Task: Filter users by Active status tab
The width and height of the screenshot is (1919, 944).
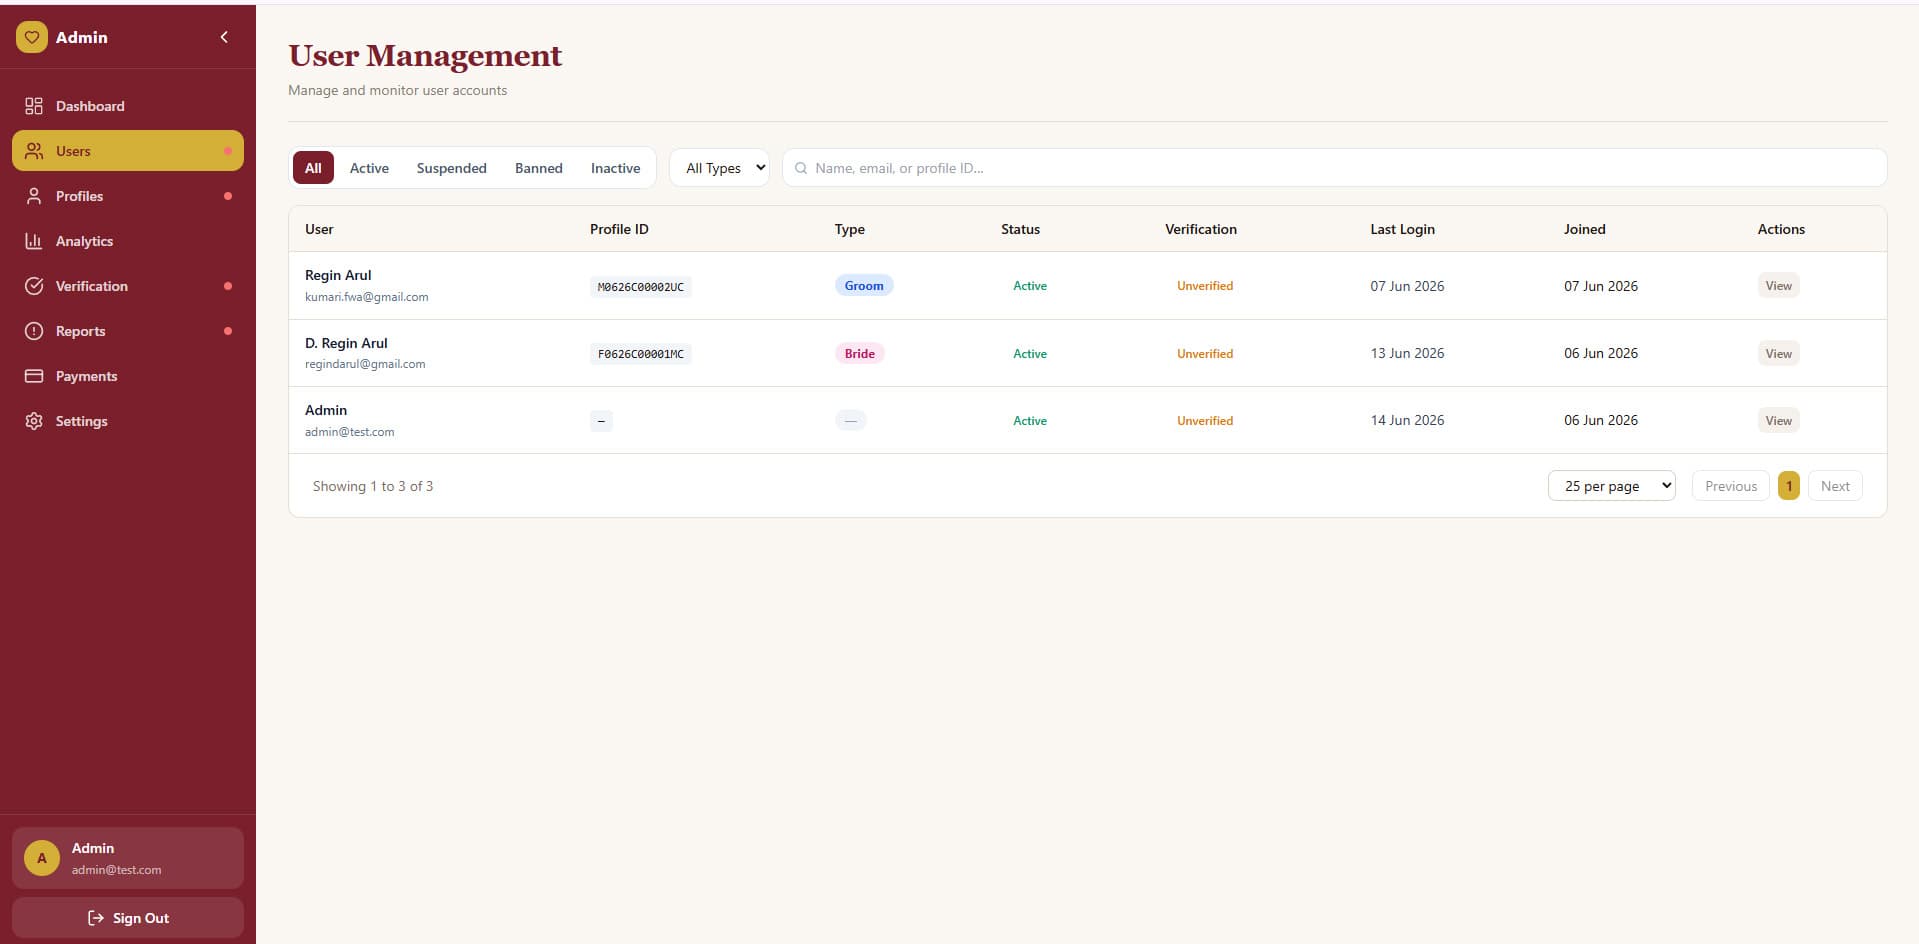Action: click(369, 168)
